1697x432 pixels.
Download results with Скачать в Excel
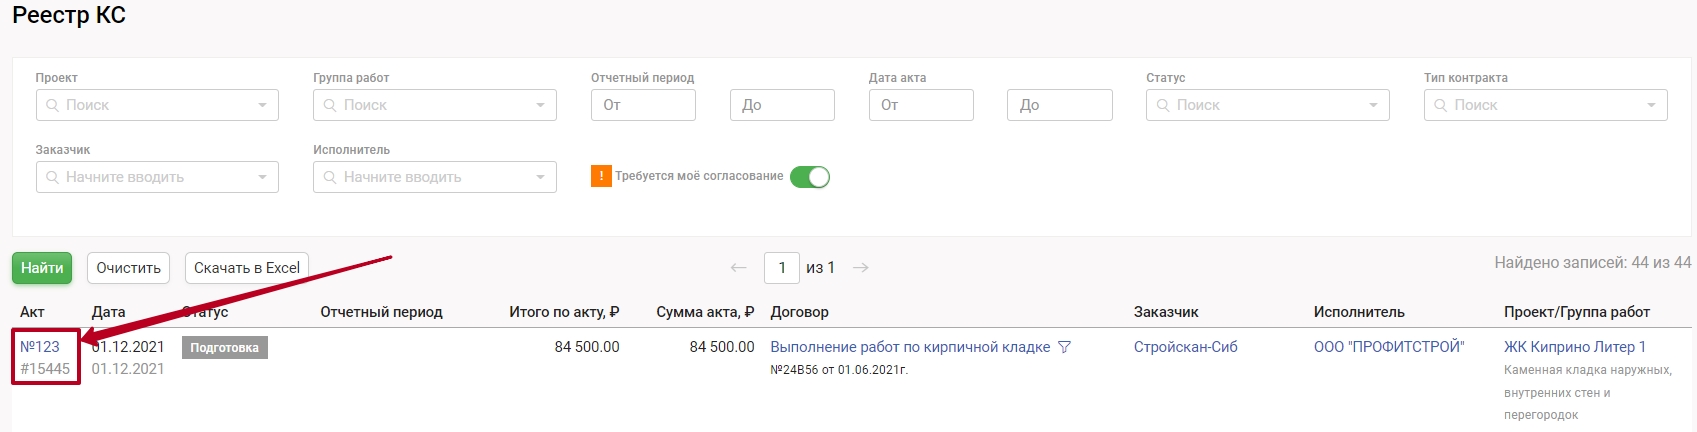247,268
